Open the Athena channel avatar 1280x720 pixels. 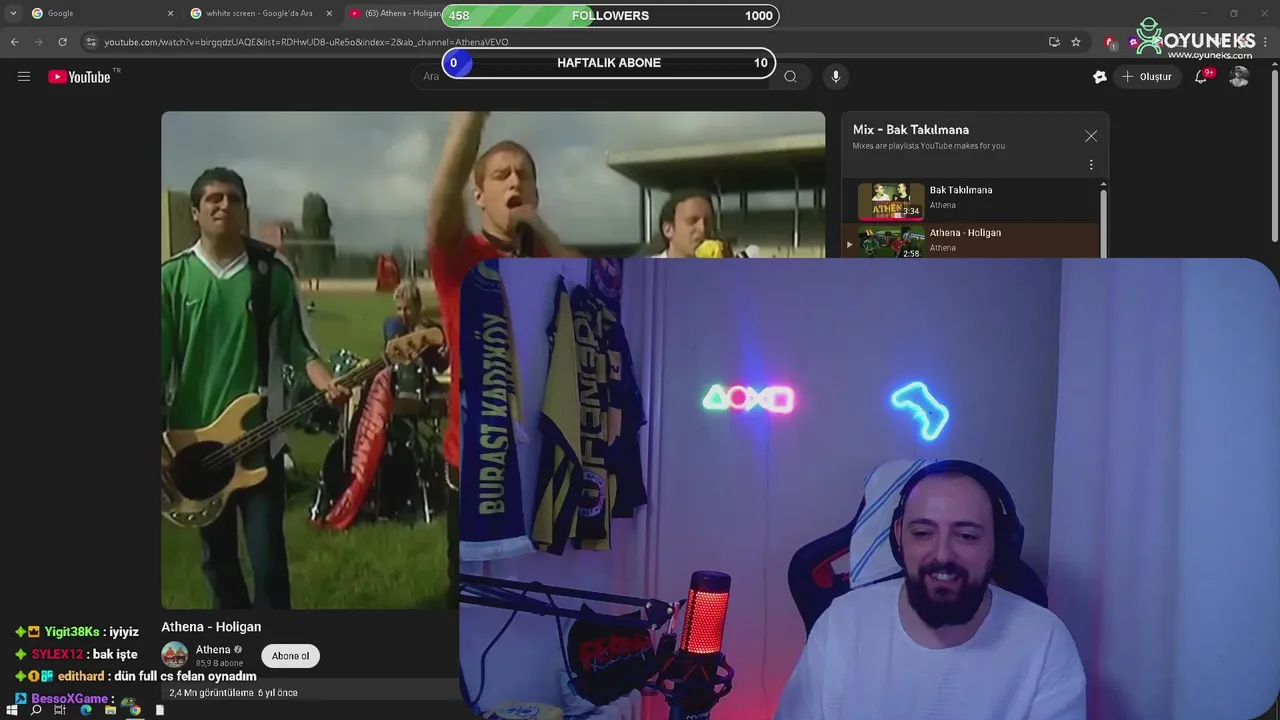click(x=175, y=655)
